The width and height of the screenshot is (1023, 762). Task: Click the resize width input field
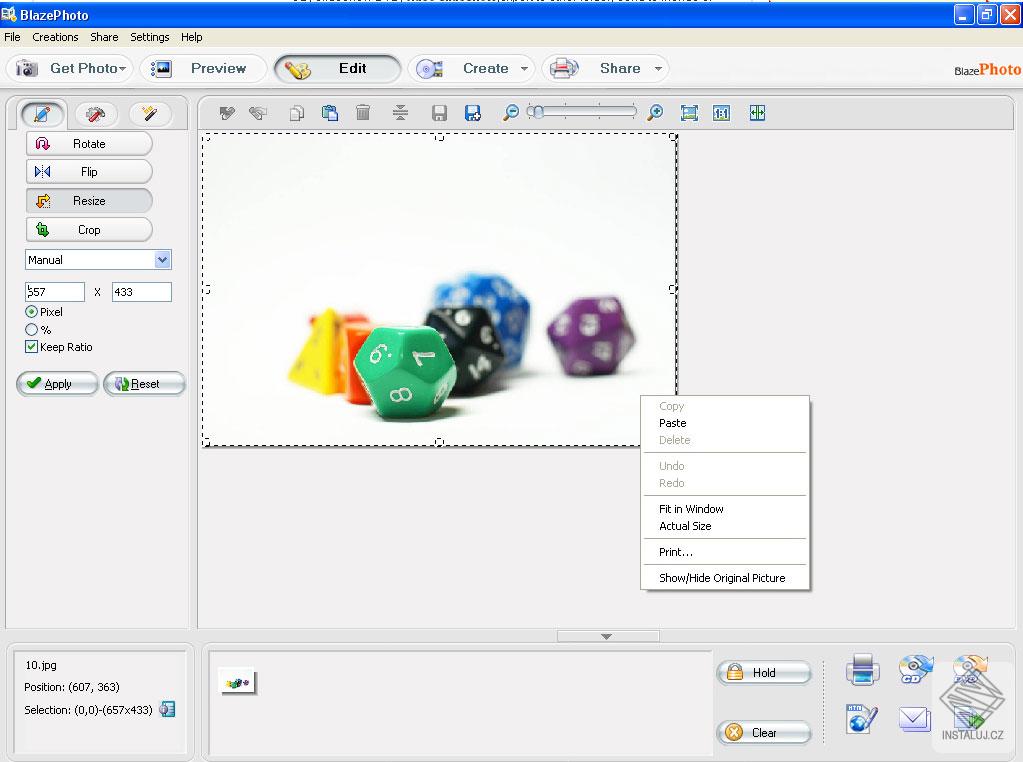pos(55,292)
